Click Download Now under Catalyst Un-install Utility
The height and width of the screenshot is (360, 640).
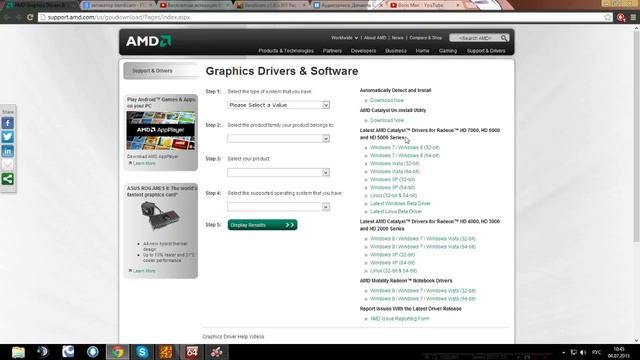click(387, 120)
